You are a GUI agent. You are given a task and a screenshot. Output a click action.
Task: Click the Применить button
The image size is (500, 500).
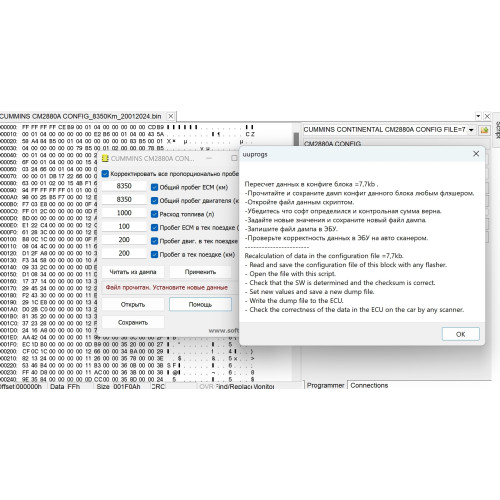[200, 272]
